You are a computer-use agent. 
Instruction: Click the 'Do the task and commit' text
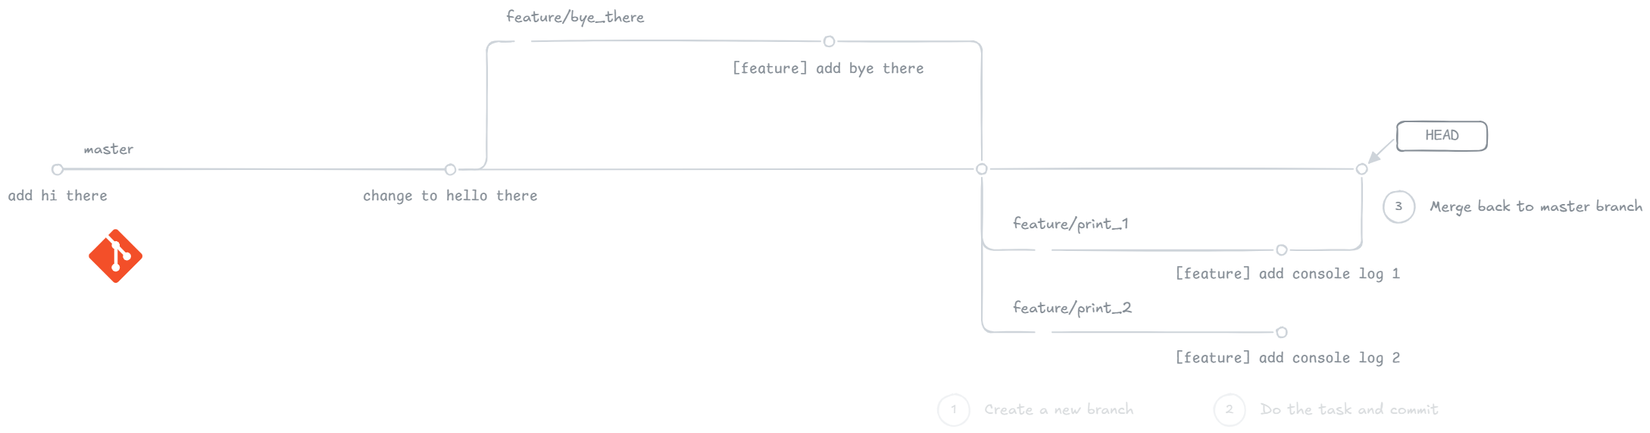[x=1349, y=410]
